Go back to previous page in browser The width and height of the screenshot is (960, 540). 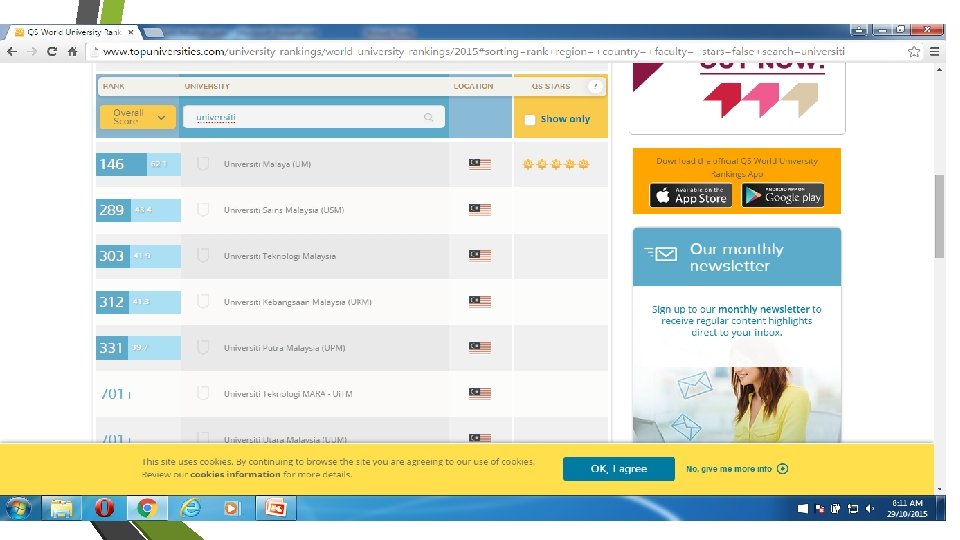(12, 51)
